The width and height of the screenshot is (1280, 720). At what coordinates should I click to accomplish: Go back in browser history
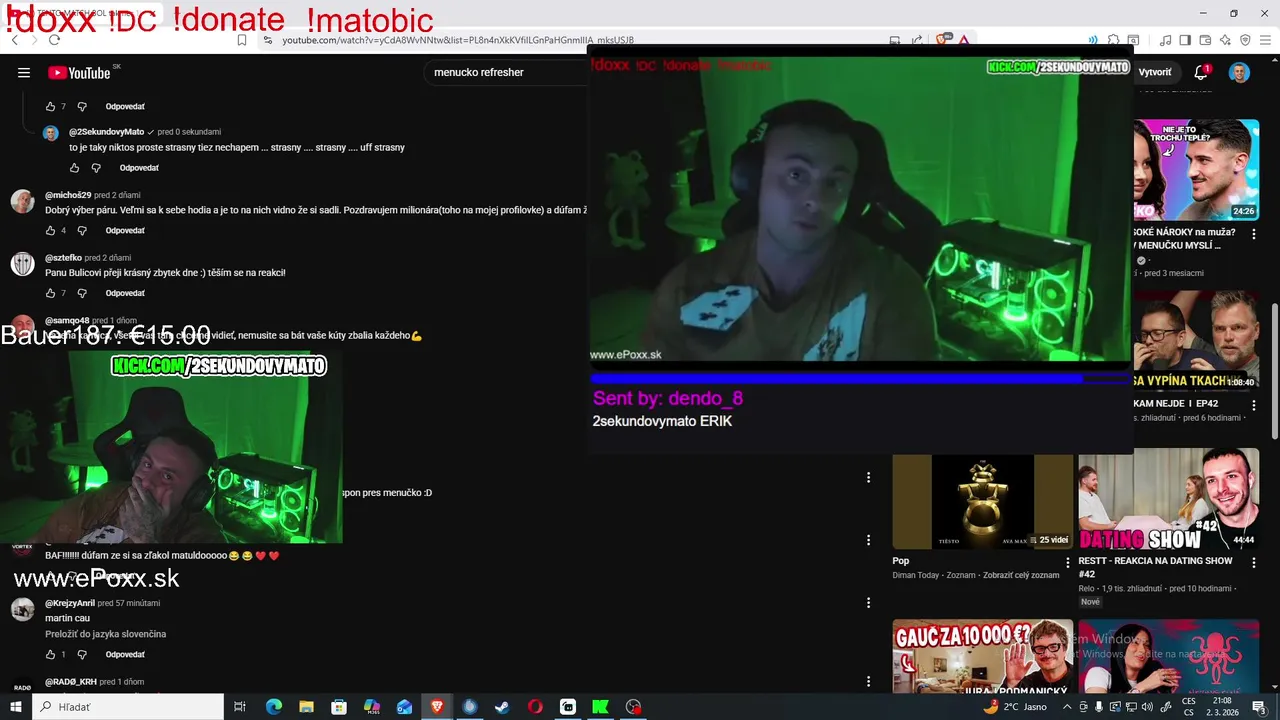(14, 40)
